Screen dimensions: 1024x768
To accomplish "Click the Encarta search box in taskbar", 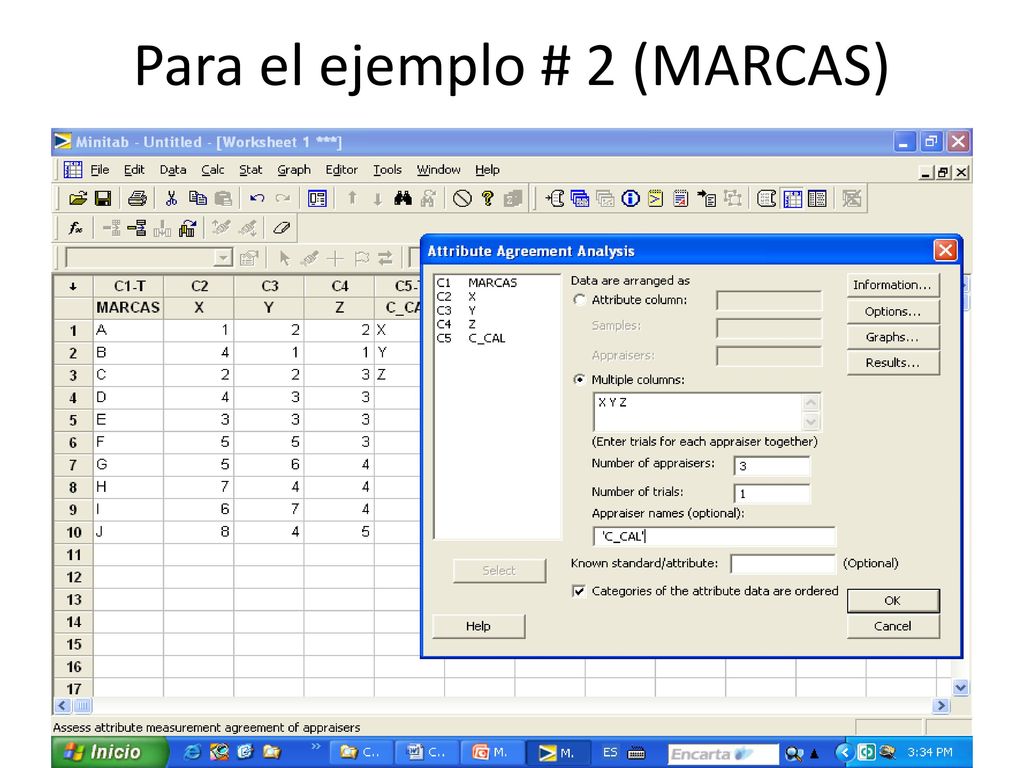I will tap(723, 754).
